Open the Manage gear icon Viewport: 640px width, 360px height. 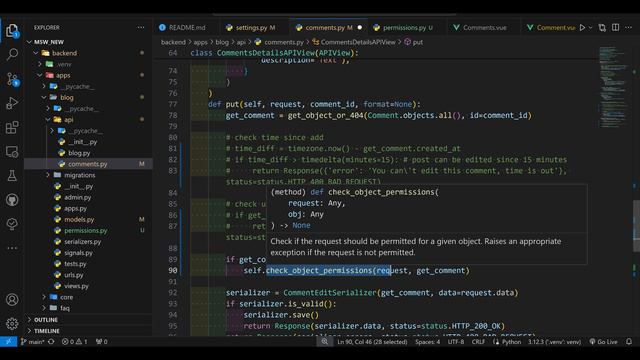(12, 324)
